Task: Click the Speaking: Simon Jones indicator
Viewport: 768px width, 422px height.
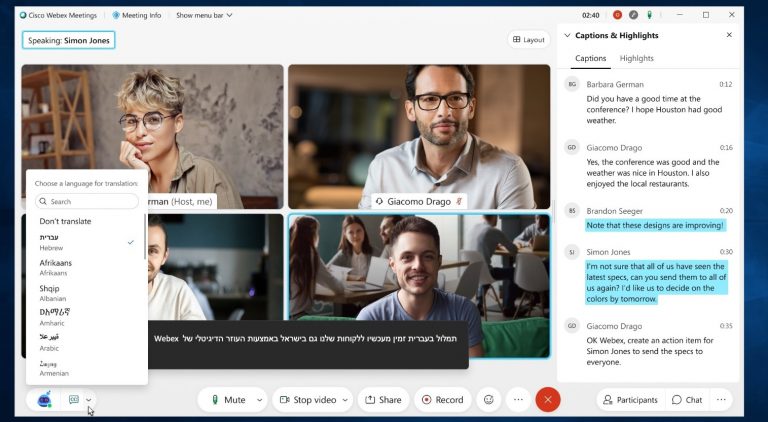Action: (69, 41)
